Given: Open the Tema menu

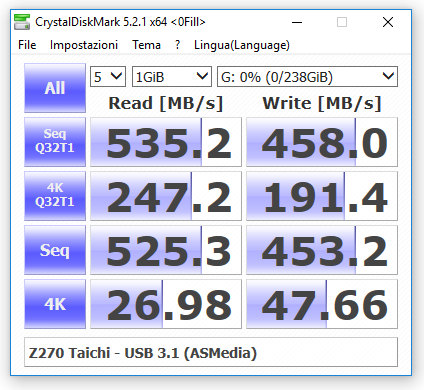Looking at the screenshot, I should coord(146,45).
